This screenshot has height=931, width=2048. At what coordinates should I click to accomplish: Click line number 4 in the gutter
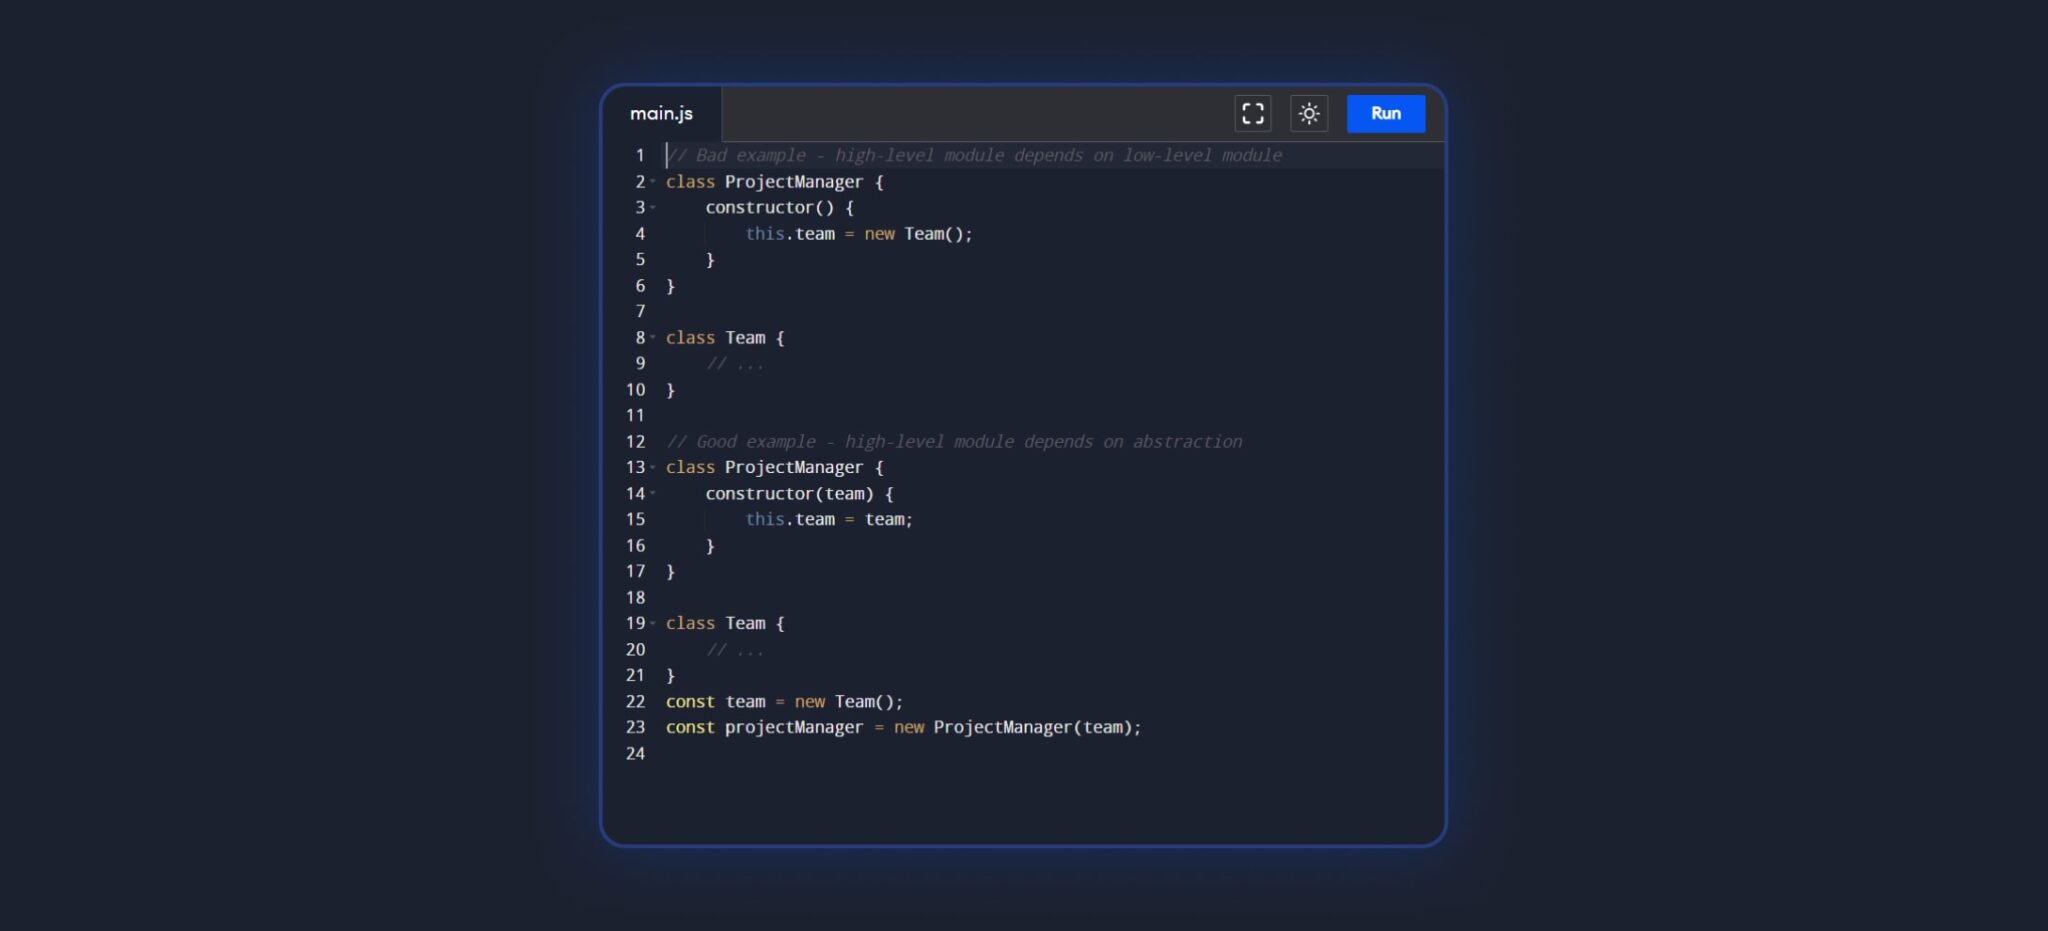[x=639, y=234]
